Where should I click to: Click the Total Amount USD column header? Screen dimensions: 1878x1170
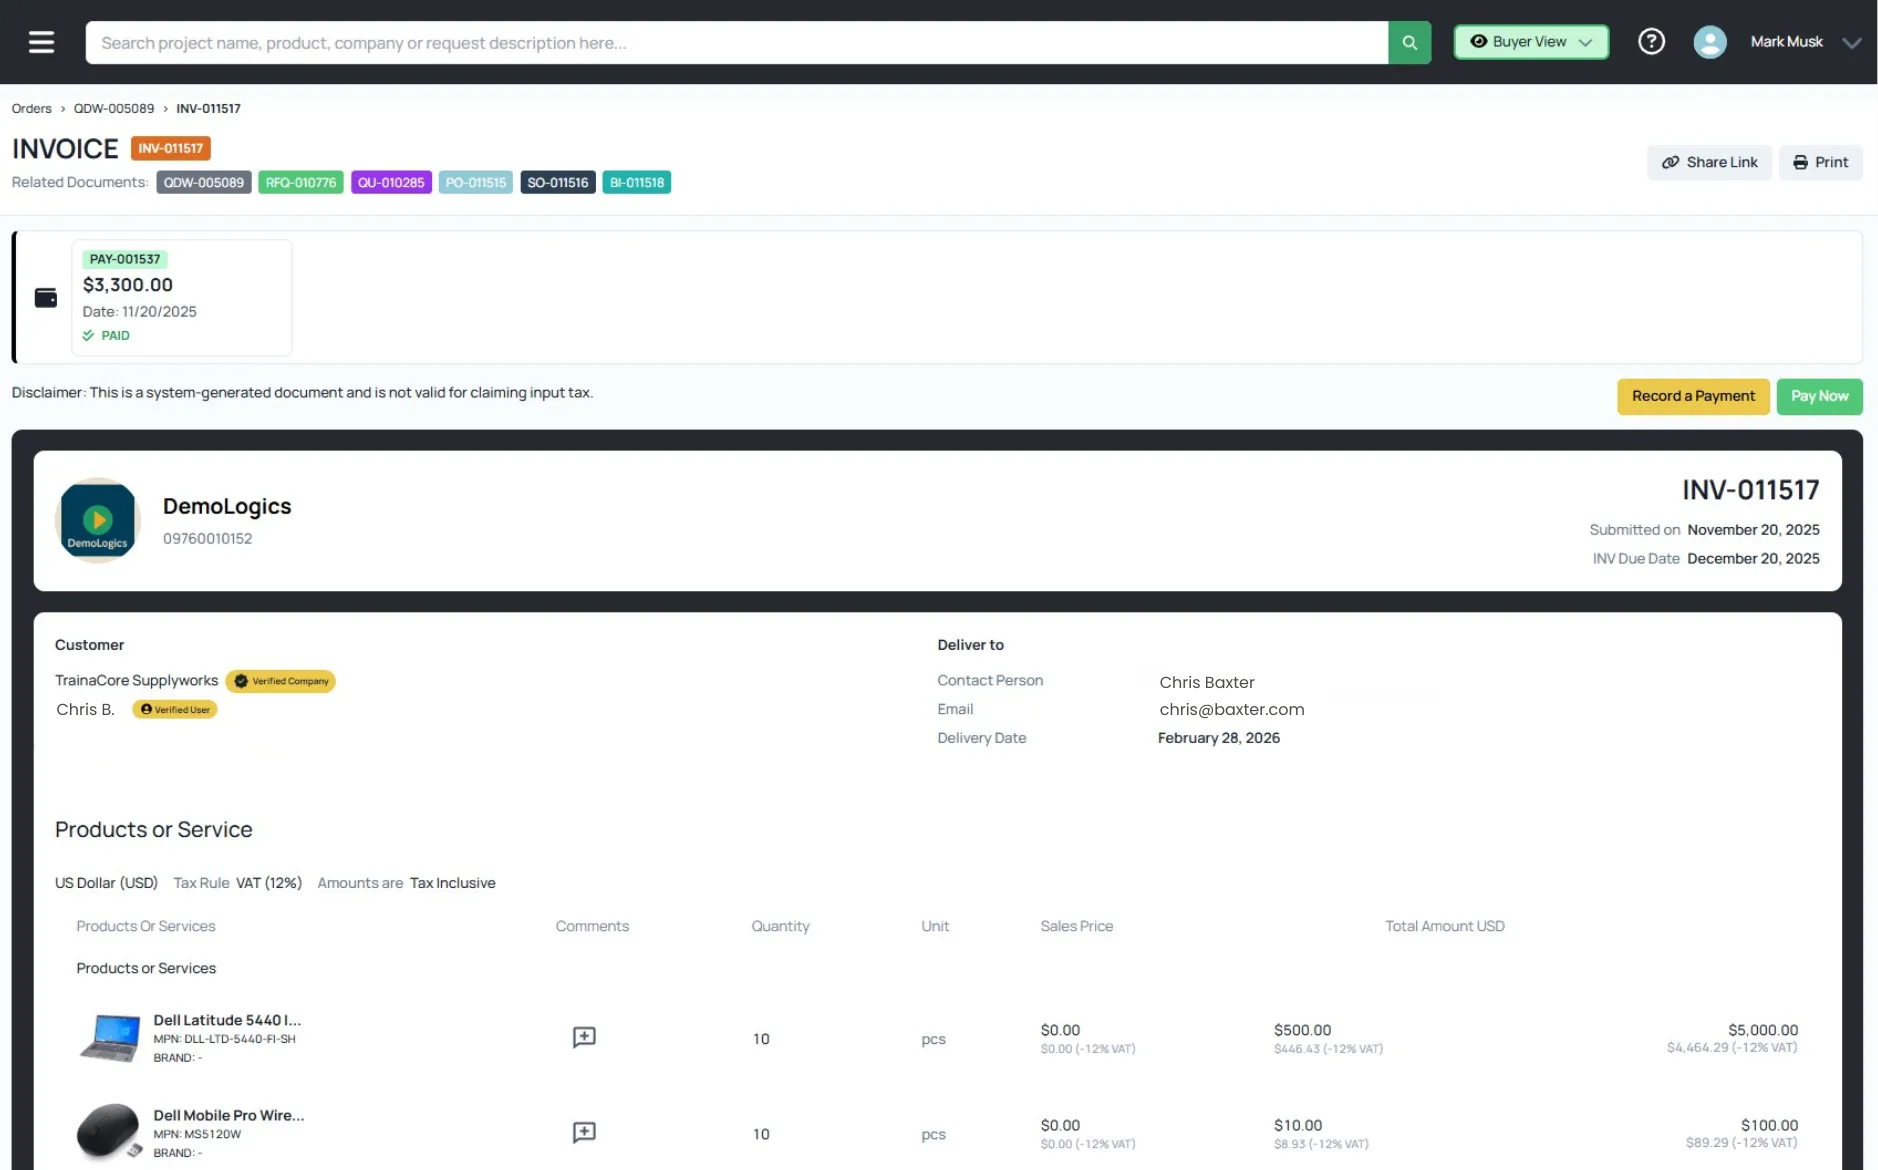click(x=1444, y=926)
